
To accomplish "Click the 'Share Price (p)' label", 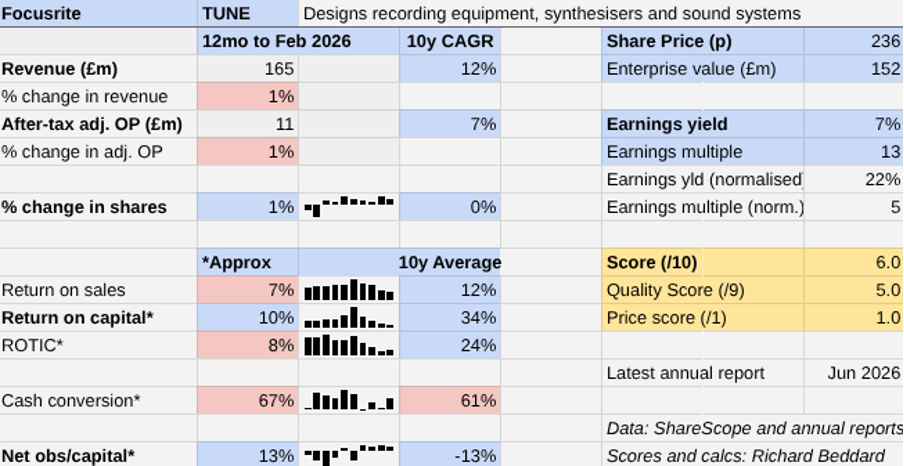I will pyautogui.click(x=703, y=42).
